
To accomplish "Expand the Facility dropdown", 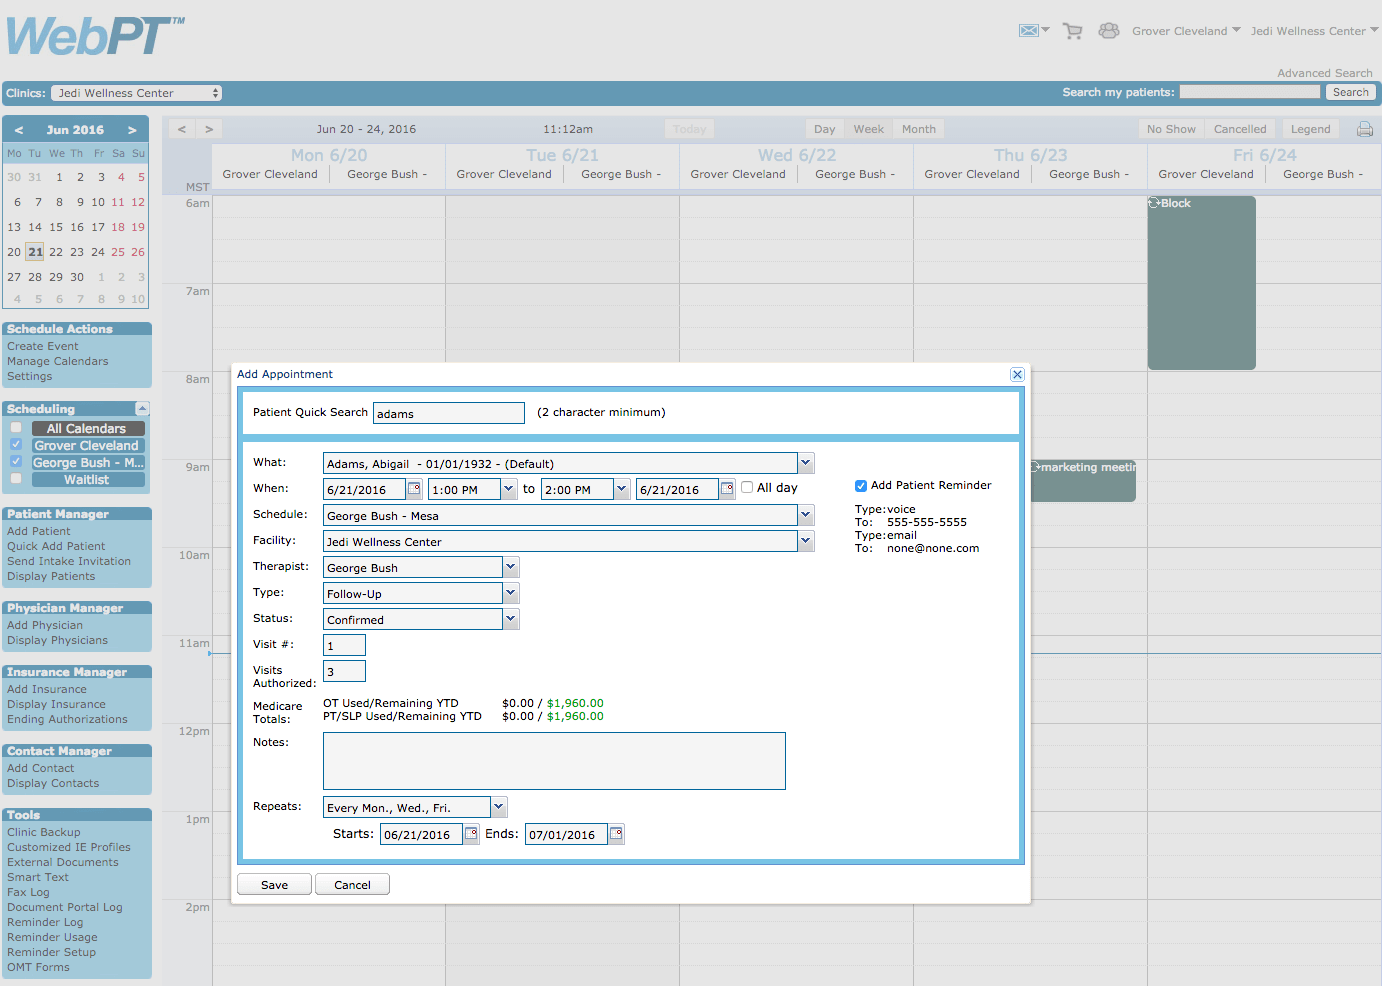I will coord(806,541).
